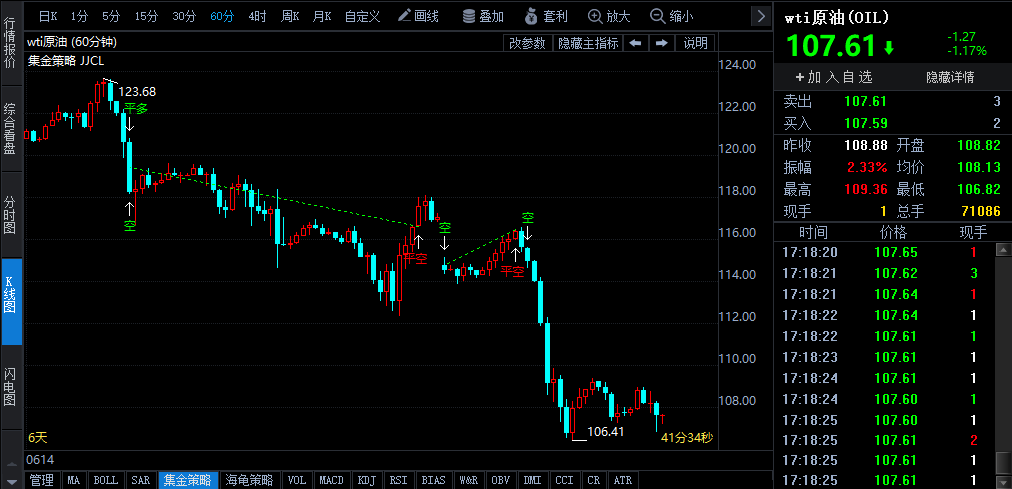Image resolution: width=1012 pixels, height=489 pixels.
Task: Click the 41分34秒 countdown label
Action: click(687, 438)
